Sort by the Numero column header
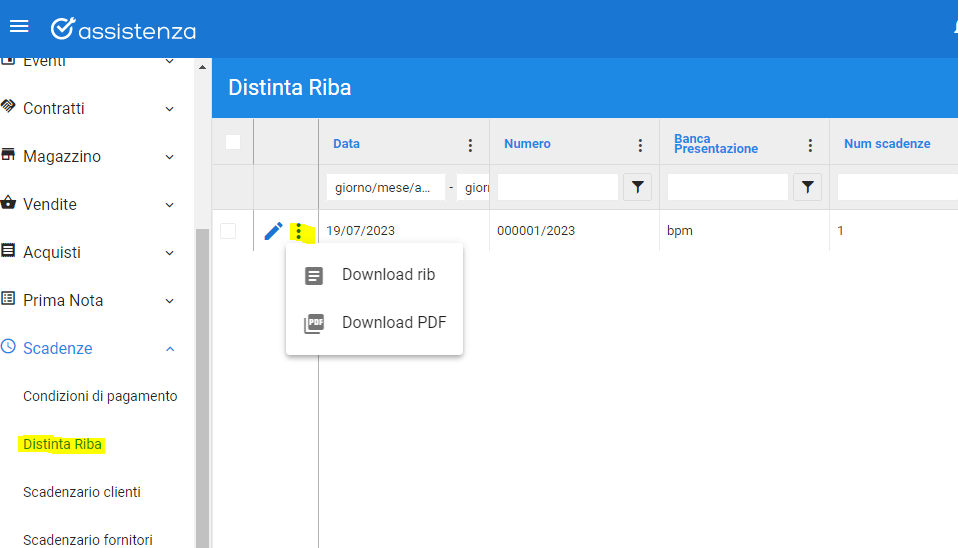Viewport: 958px width, 548px height. click(527, 144)
